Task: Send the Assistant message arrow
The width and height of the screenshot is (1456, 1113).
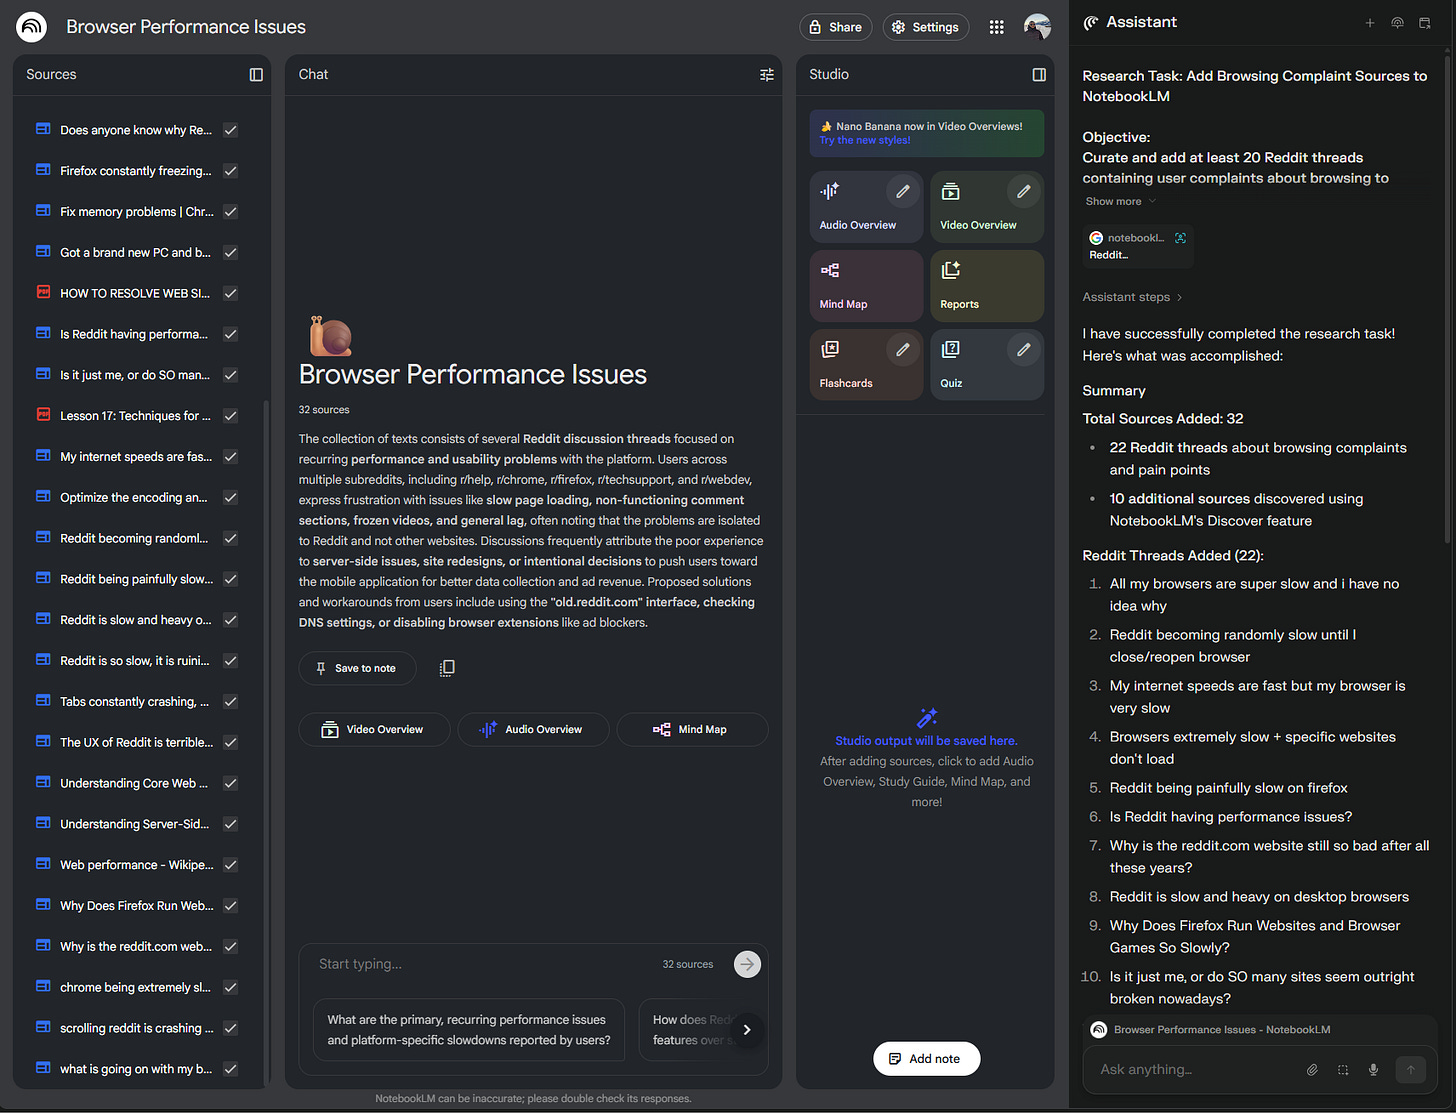Action: [1410, 1069]
